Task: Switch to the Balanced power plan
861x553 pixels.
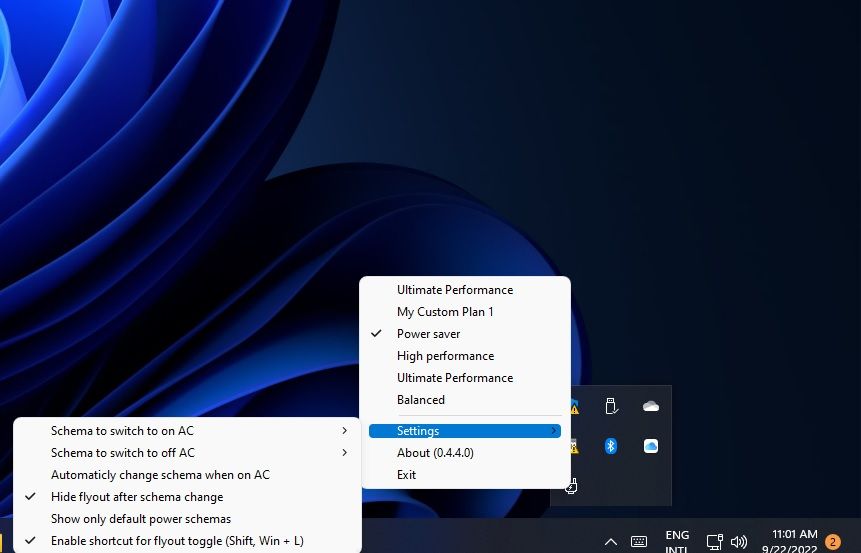Action: (465, 399)
